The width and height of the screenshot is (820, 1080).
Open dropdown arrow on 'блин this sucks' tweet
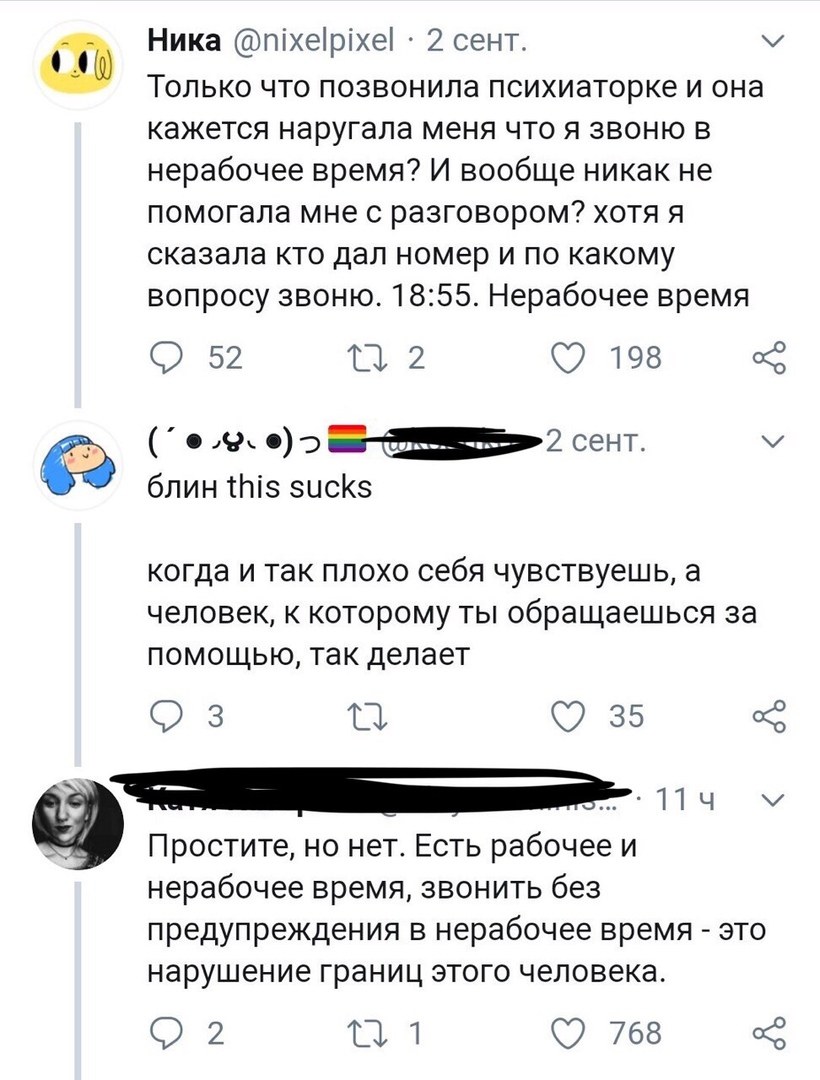(772, 441)
